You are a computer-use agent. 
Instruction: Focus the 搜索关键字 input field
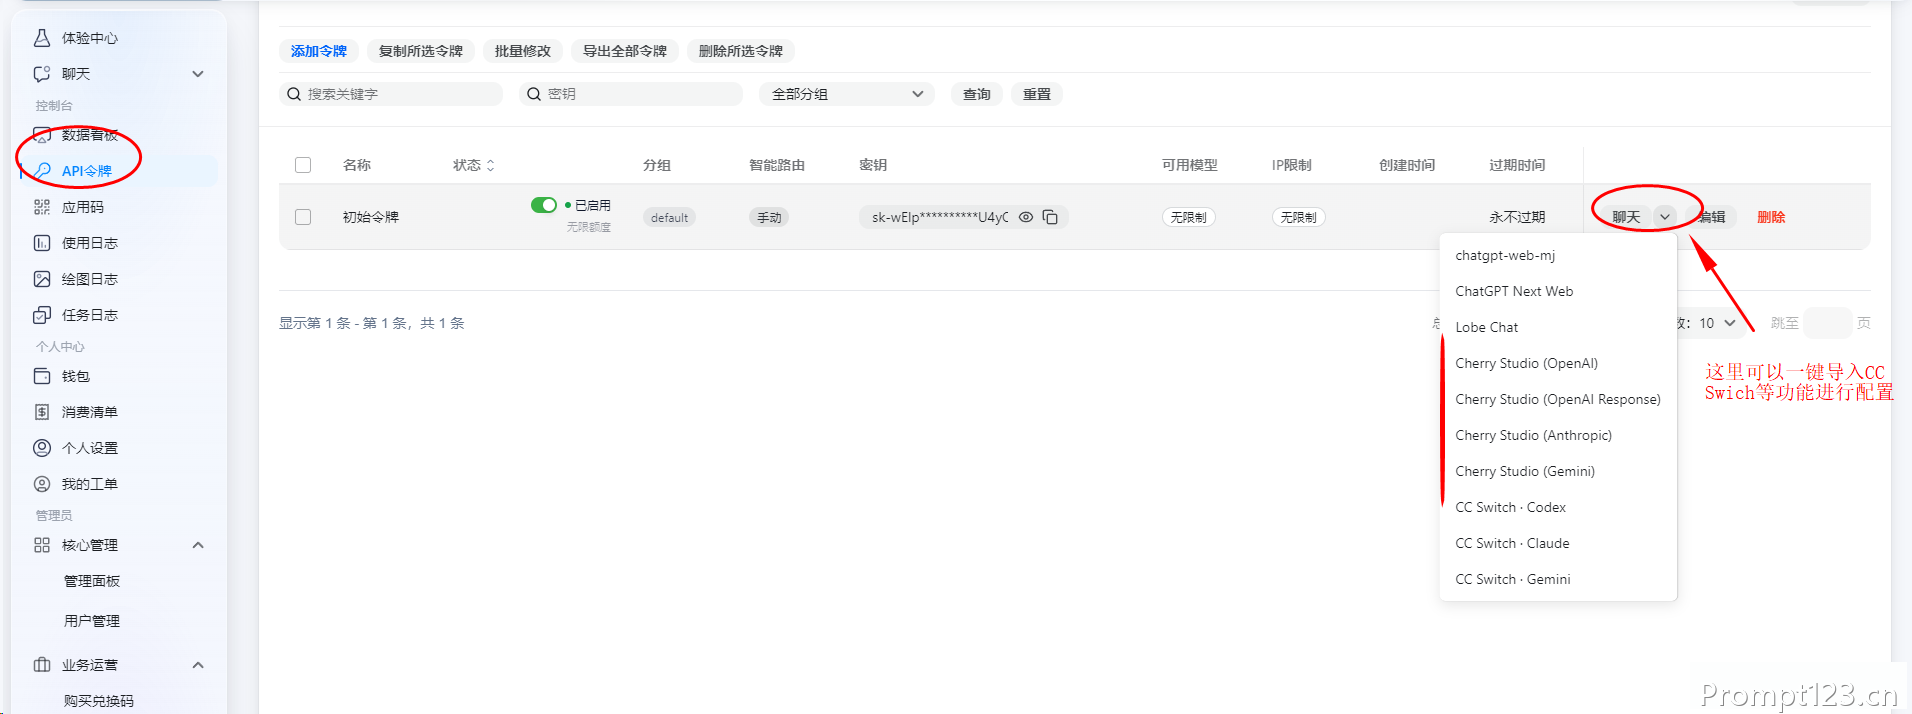coord(391,94)
